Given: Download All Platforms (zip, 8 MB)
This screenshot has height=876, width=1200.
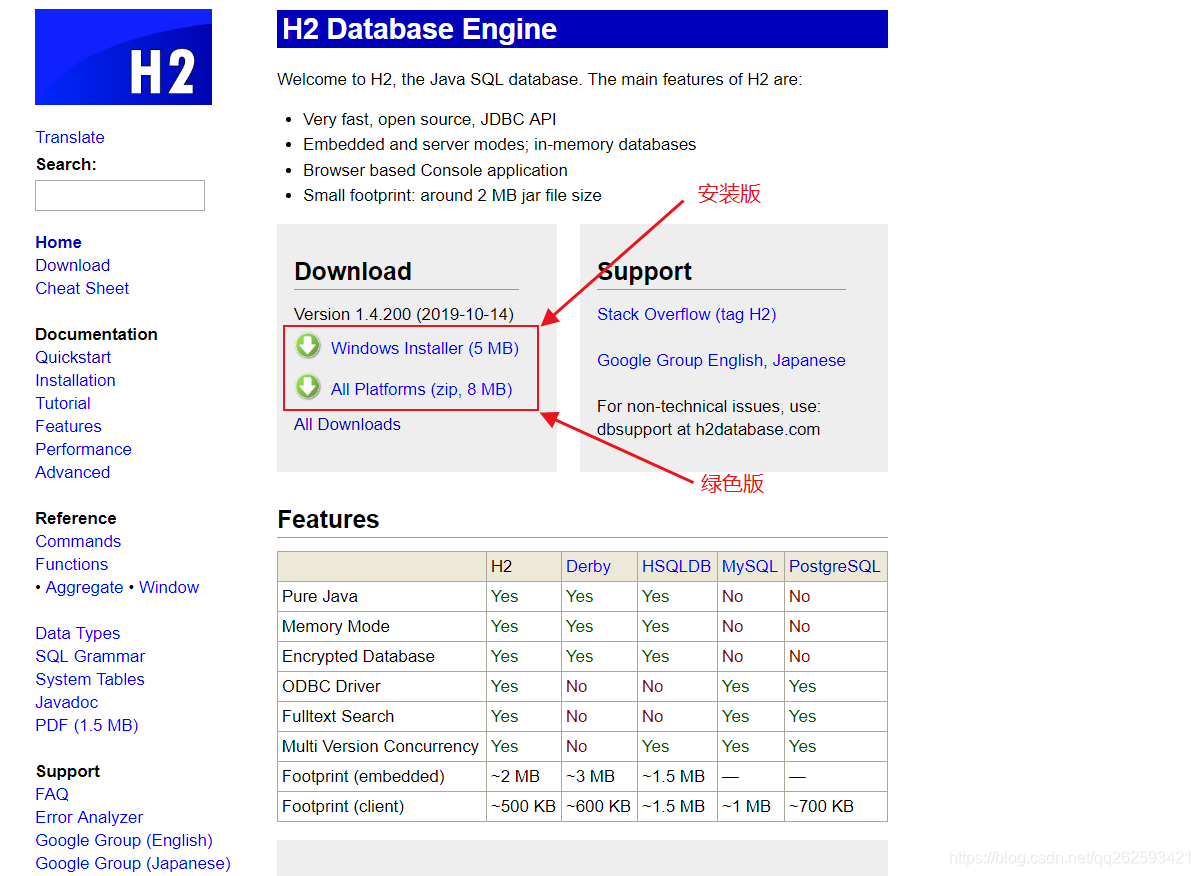Looking at the screenshot, I should pos(421,389).
